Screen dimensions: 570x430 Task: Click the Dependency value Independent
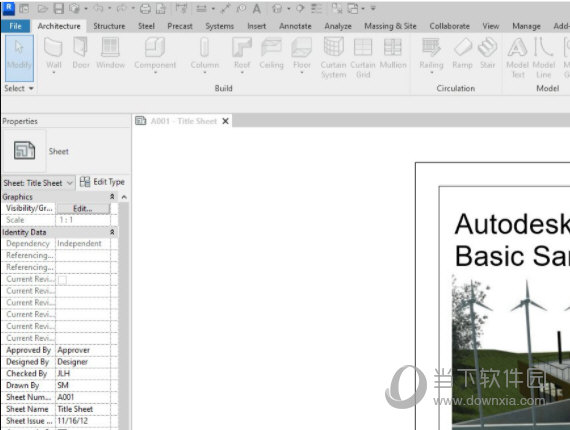pyautogui.click(x=83, y=244)
